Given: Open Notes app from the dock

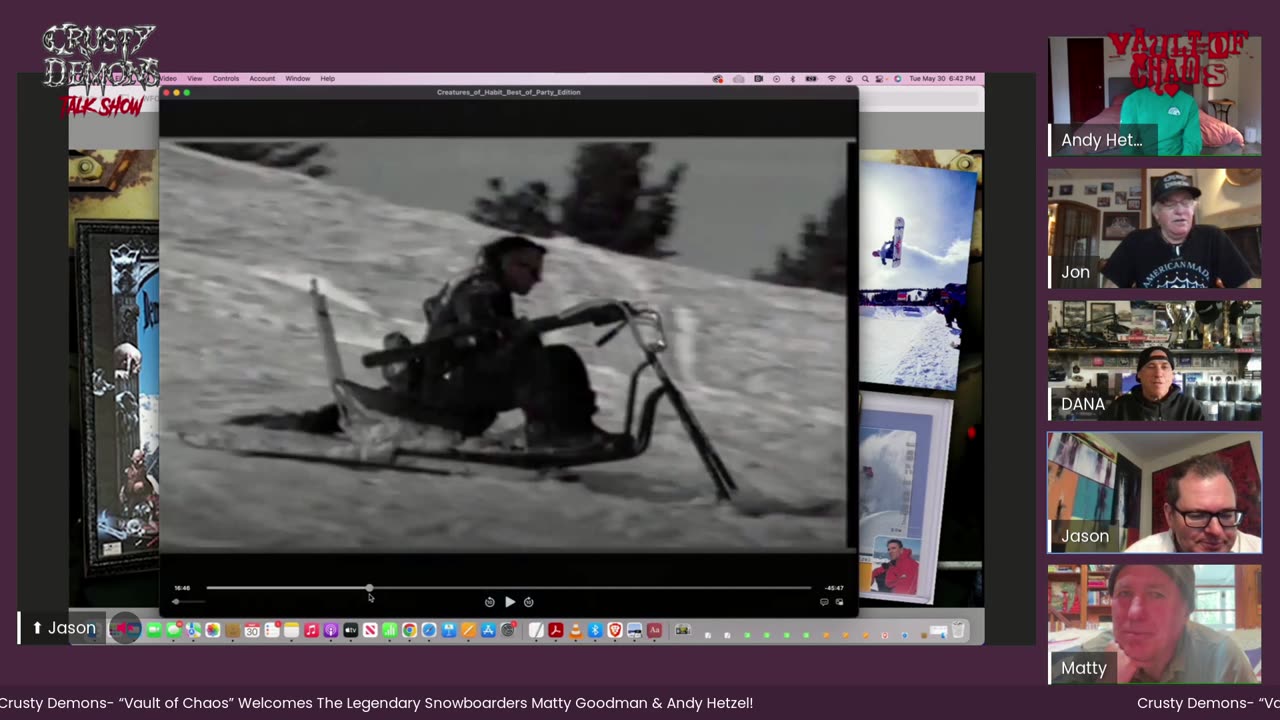Looking at the screenshot, I should click(x=291, y=630).
